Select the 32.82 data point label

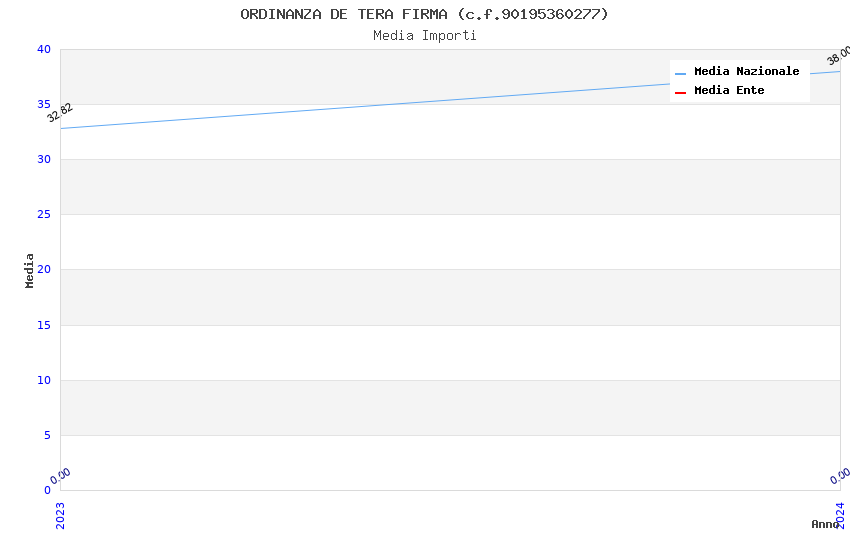point(60,112)
